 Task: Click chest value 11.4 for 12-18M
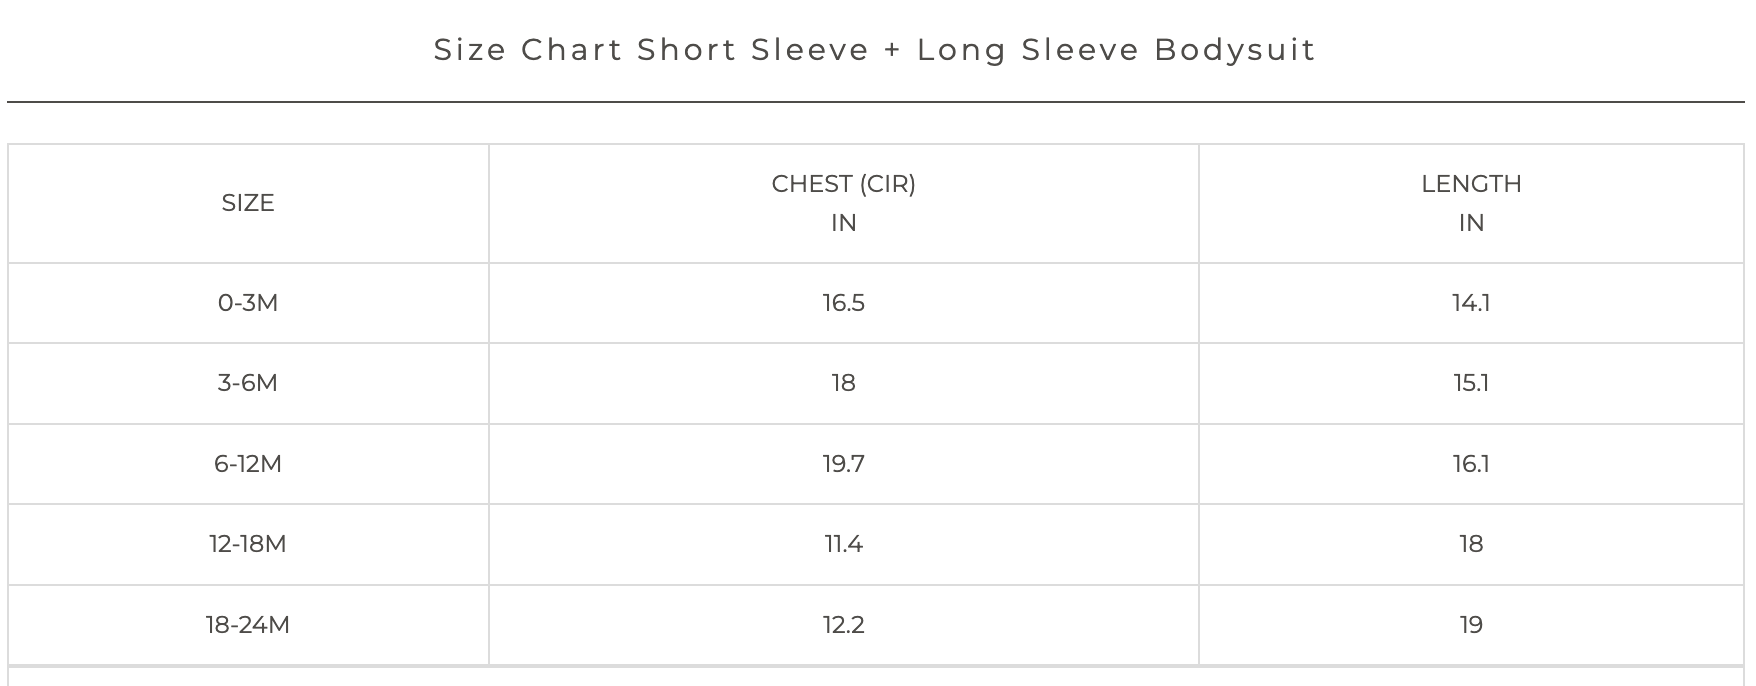tap(843, 544)
